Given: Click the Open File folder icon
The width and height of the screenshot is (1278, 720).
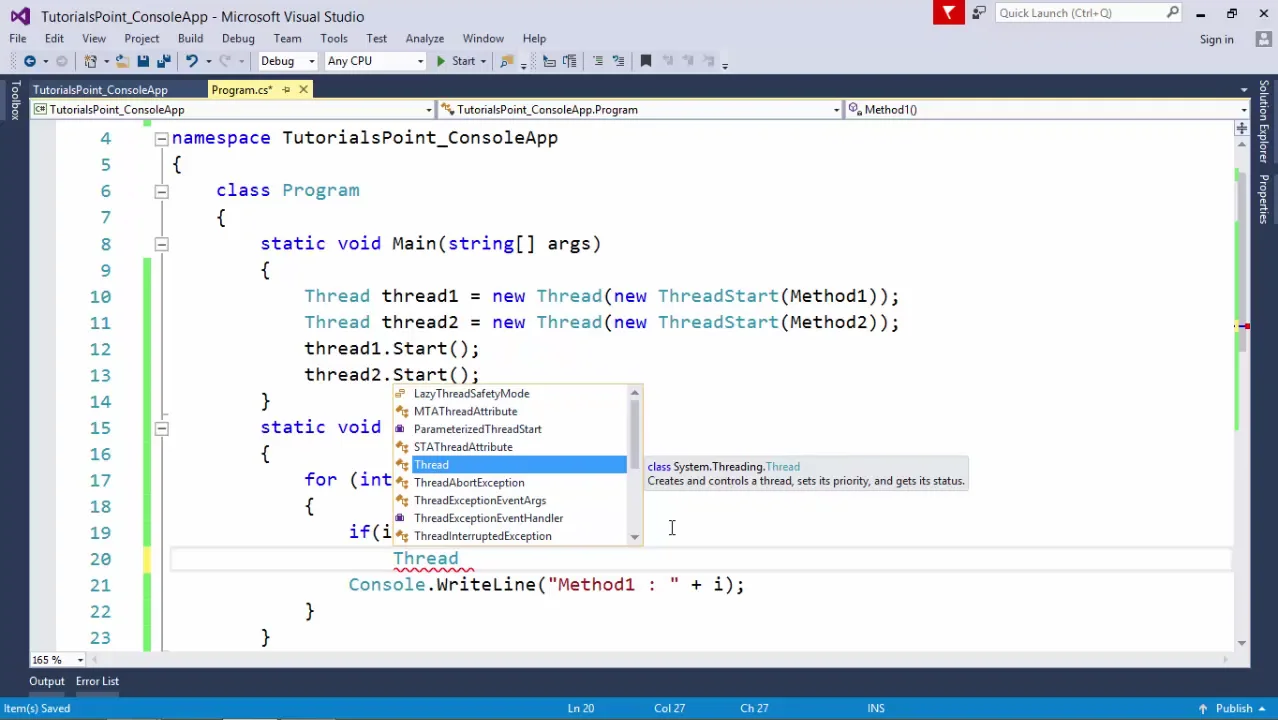Looking at the screenshot, I should [121, 61].
